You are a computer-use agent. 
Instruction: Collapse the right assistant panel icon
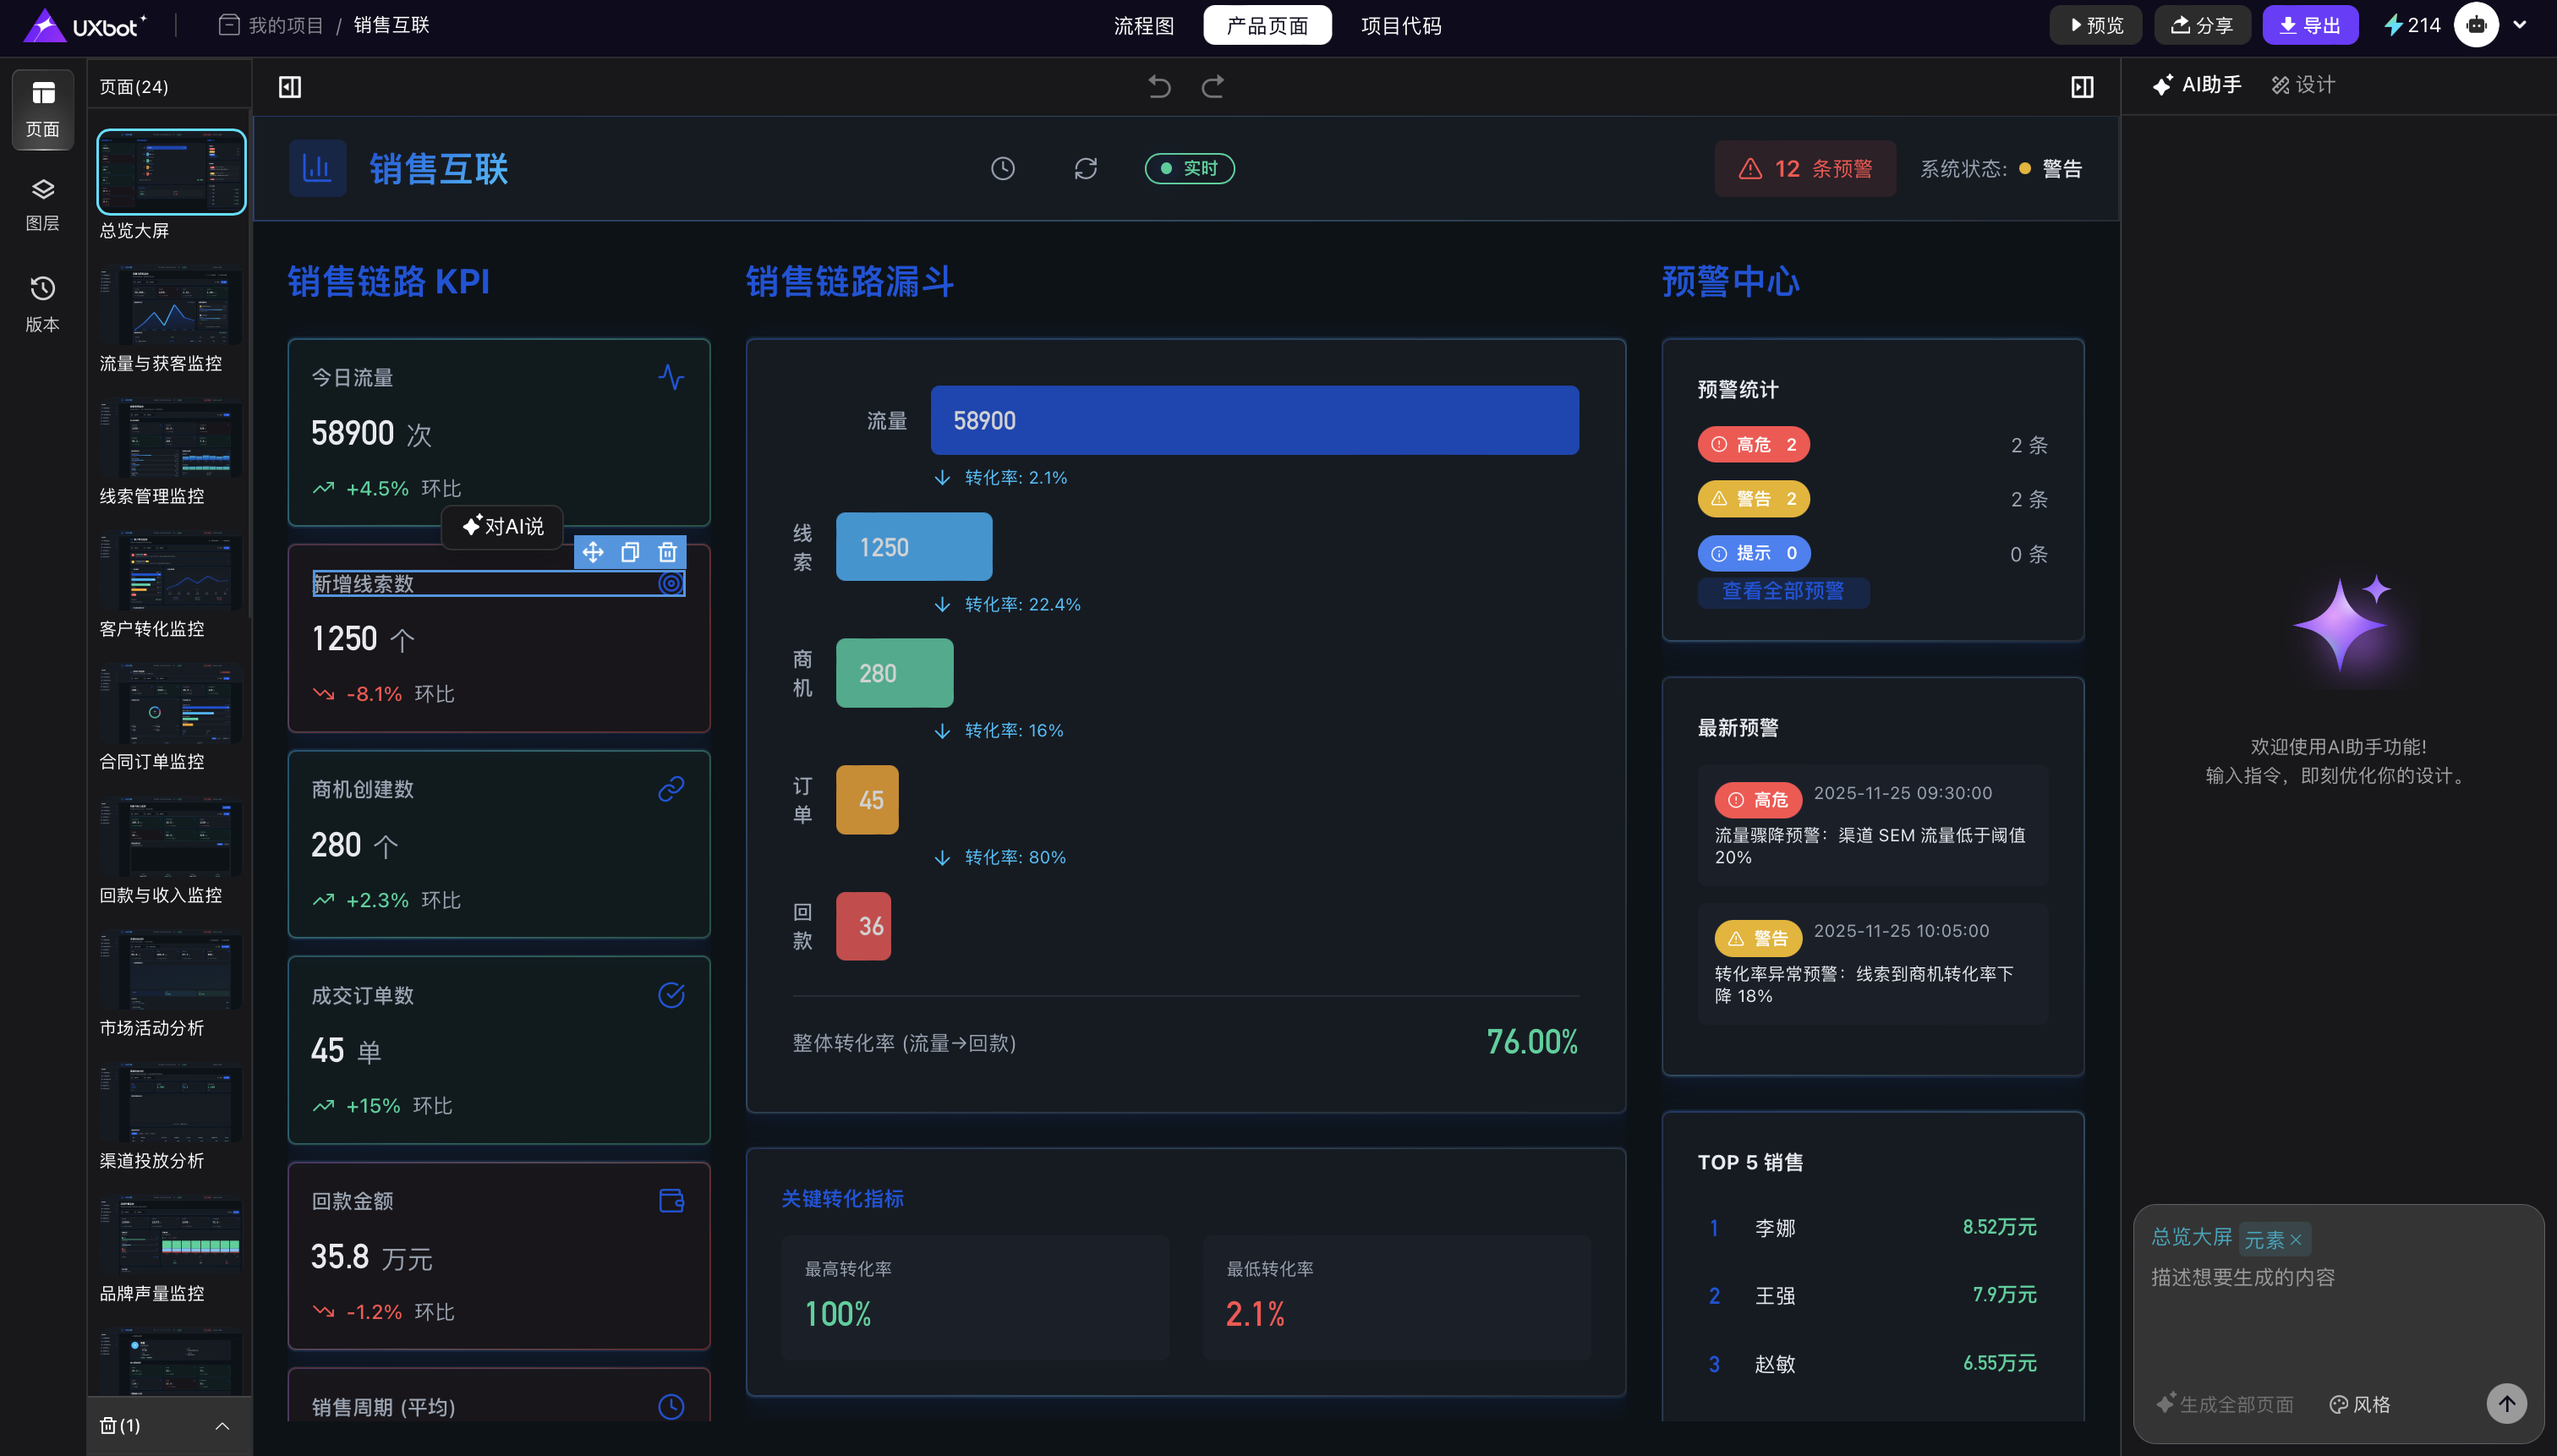2082,87
